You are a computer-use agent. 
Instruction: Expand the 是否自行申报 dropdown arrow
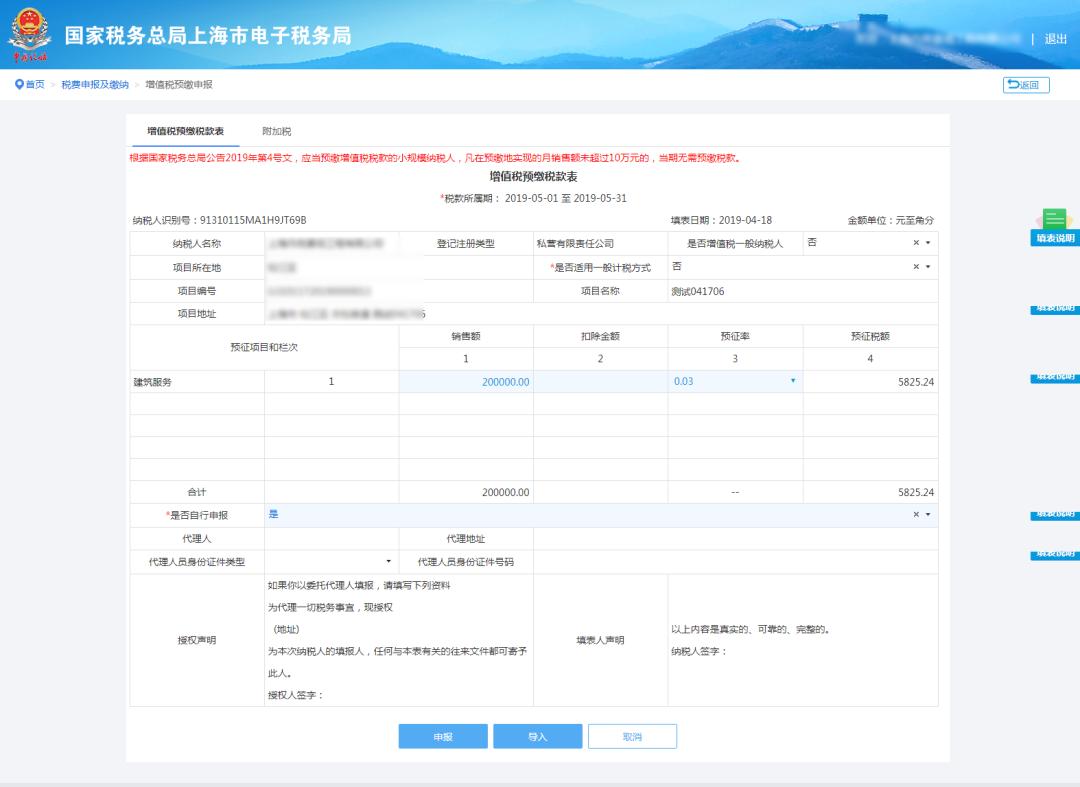(928, 515)
